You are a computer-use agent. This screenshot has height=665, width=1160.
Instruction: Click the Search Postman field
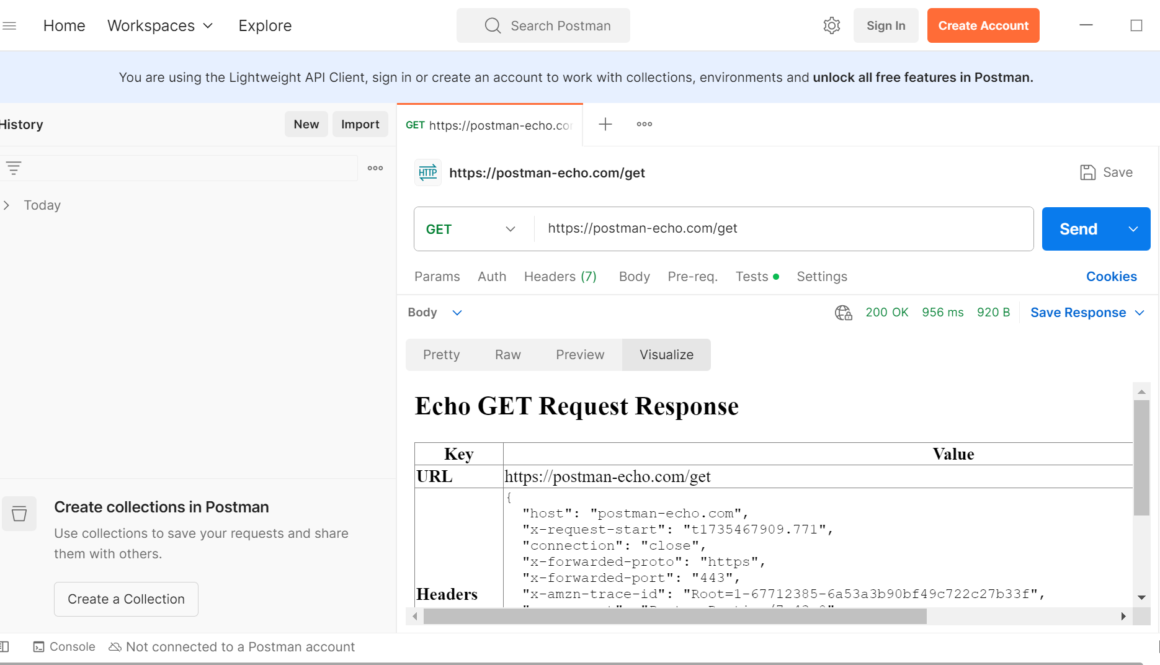point(543,26)
